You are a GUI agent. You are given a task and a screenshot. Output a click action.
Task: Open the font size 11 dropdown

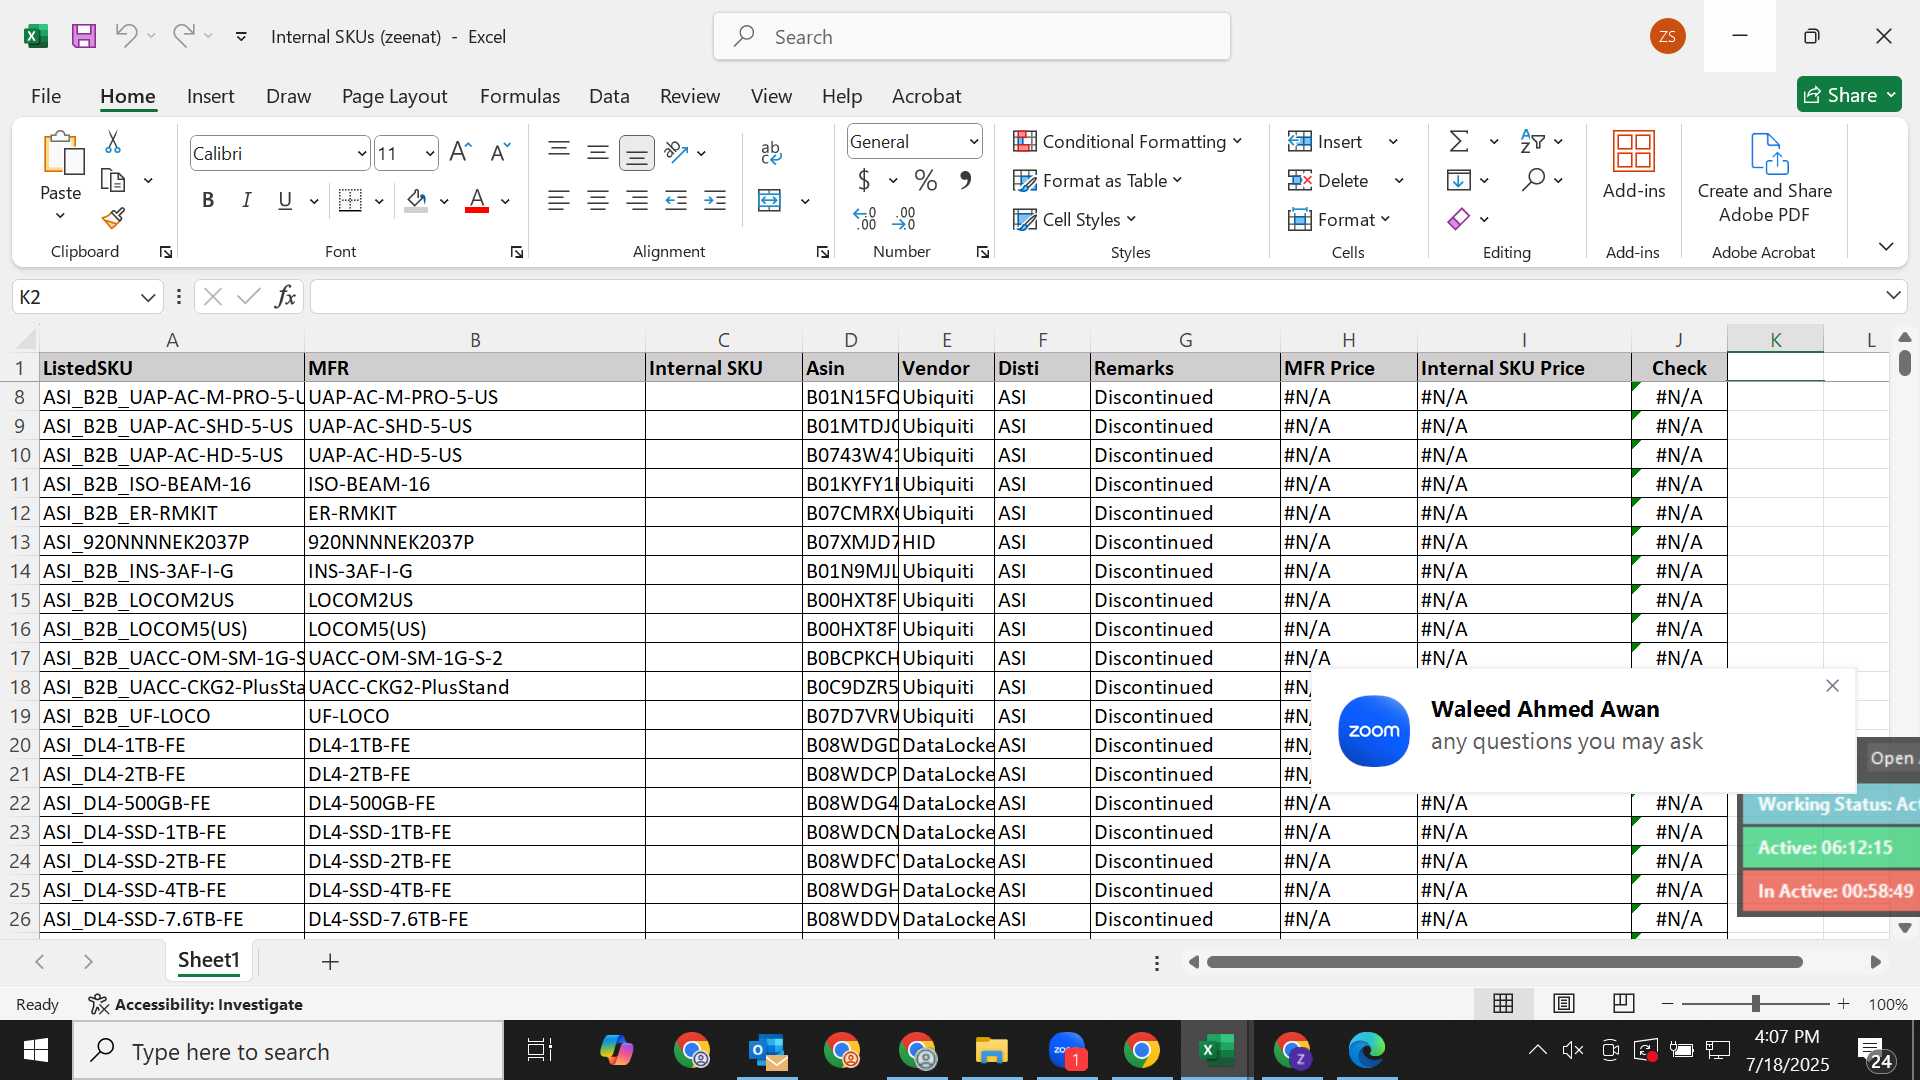(x=430, y=154)
